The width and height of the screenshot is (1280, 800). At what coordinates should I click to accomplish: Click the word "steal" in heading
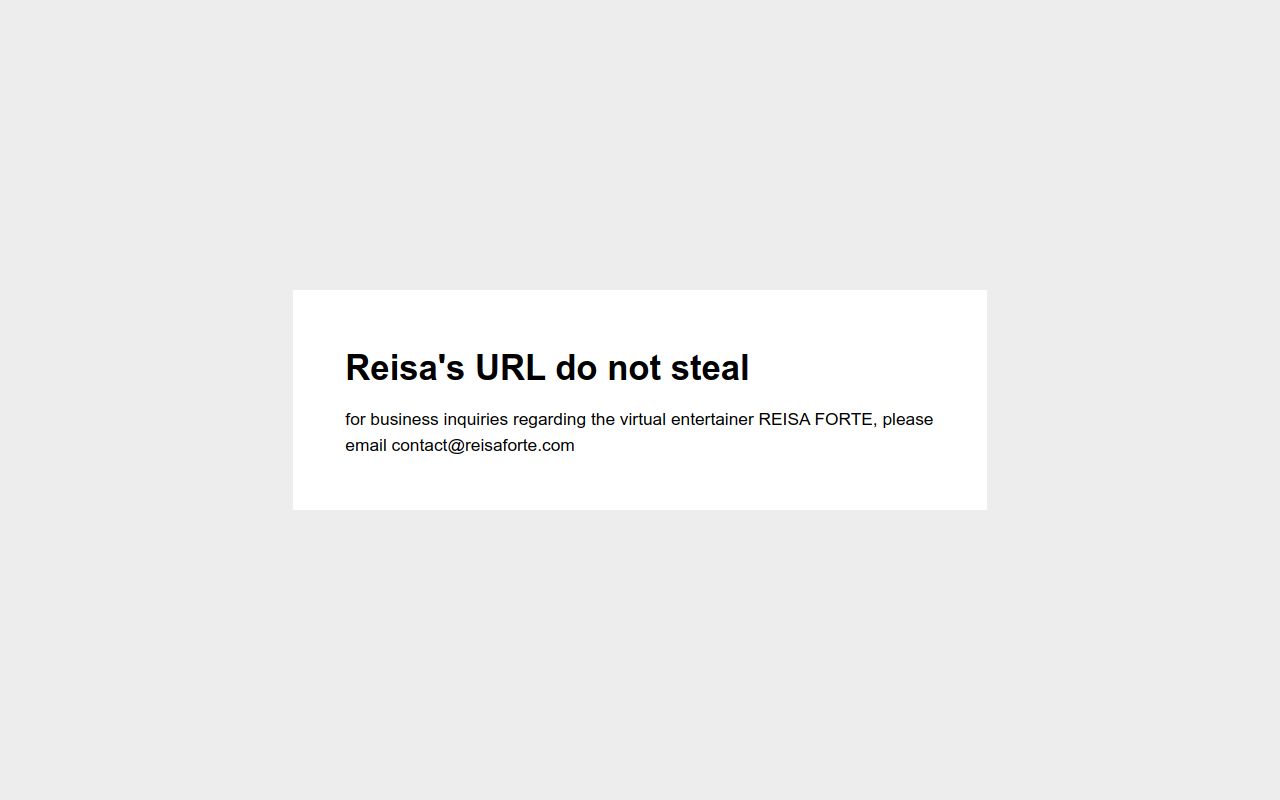[710, 368]
